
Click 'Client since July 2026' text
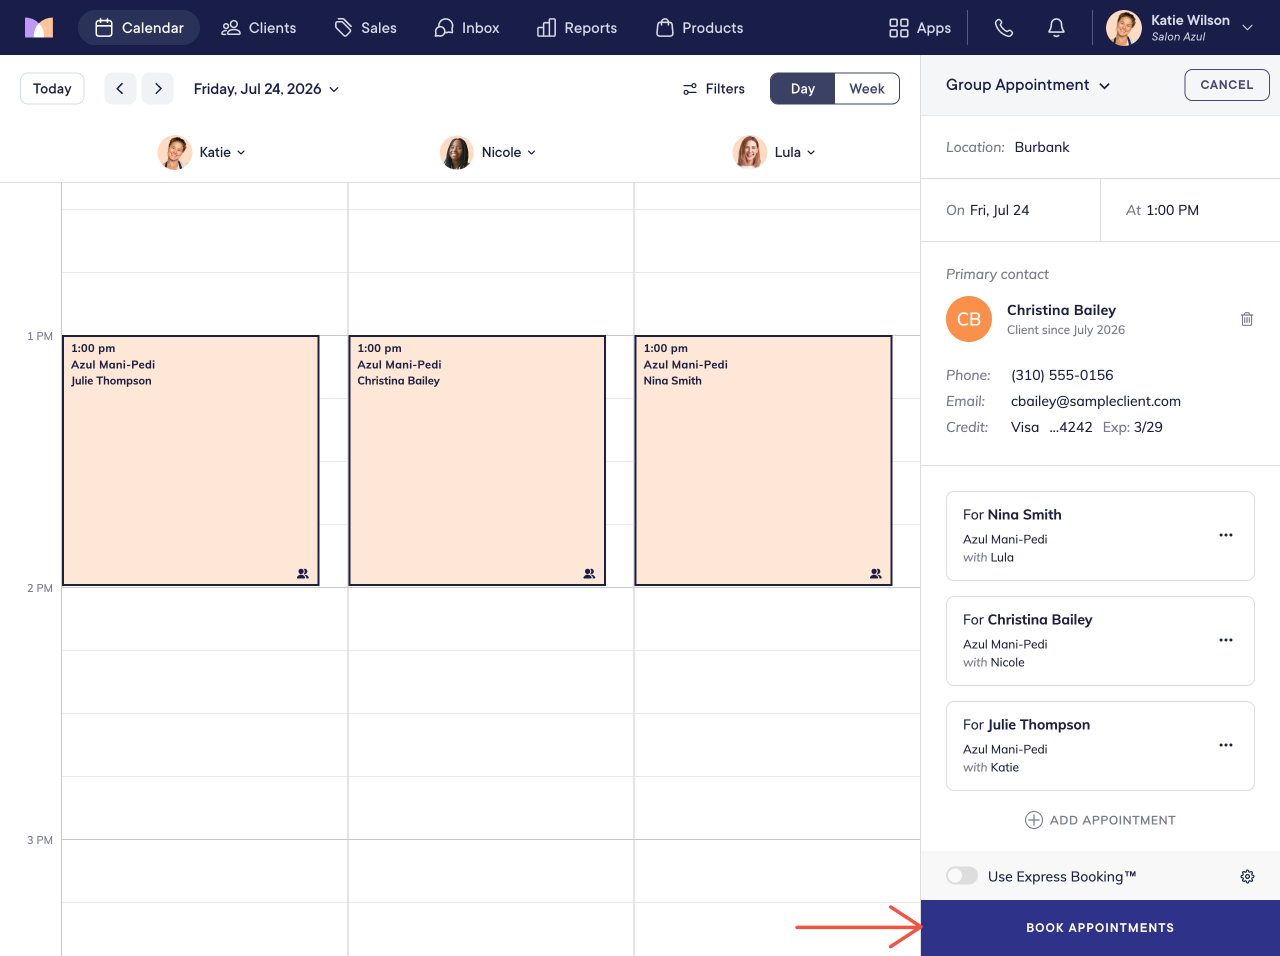[1066, 330]
